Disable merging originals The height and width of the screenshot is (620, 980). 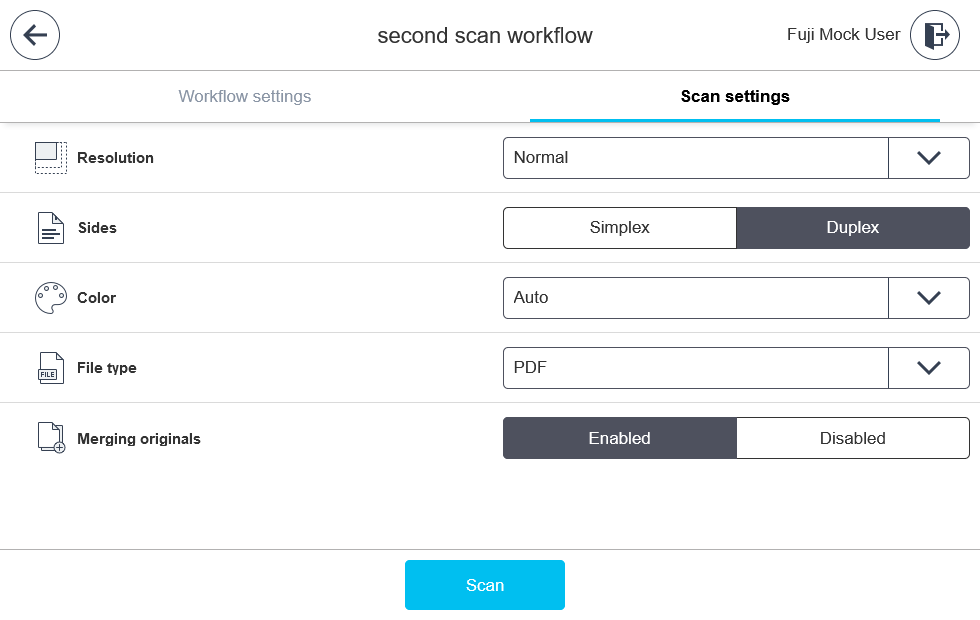(852, 437)
